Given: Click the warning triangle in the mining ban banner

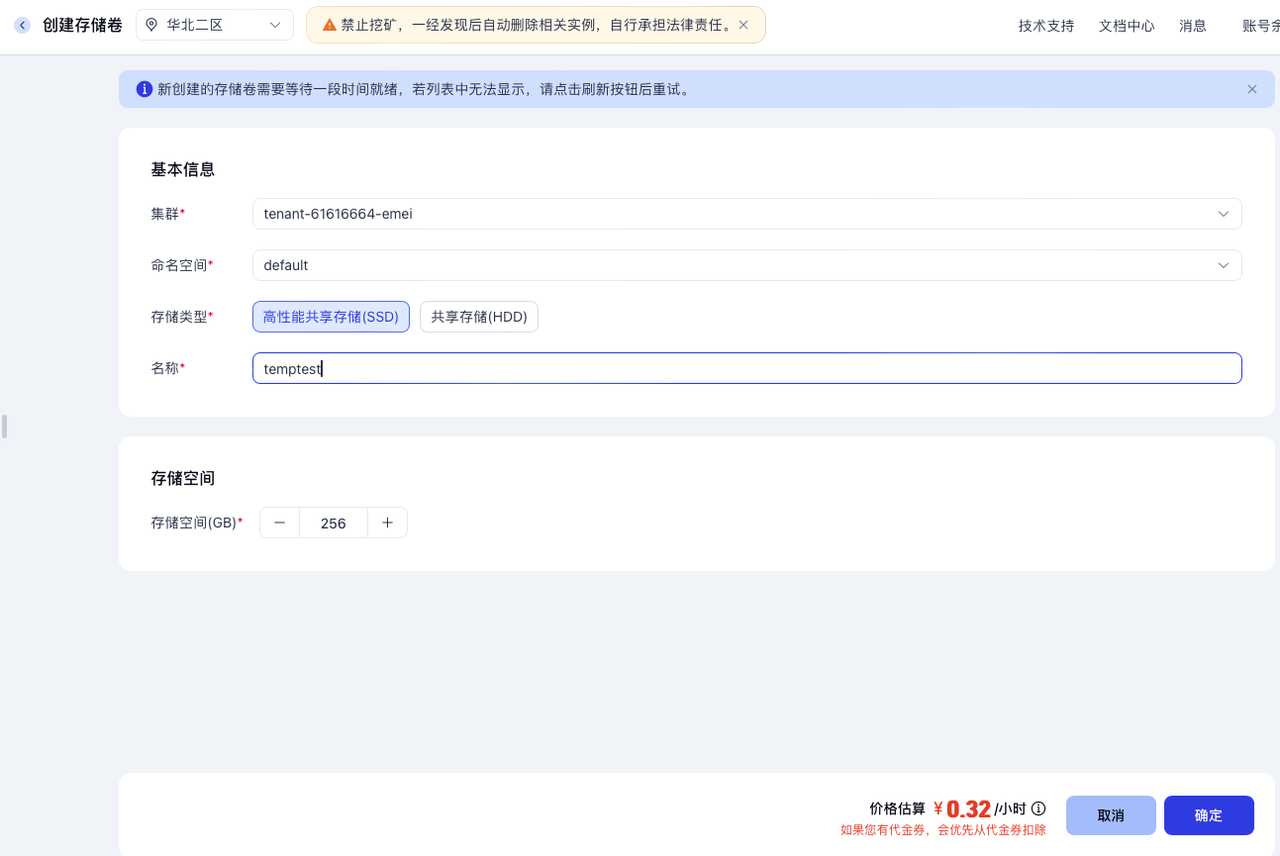Looking at the screenshot, I should [328, 25].
